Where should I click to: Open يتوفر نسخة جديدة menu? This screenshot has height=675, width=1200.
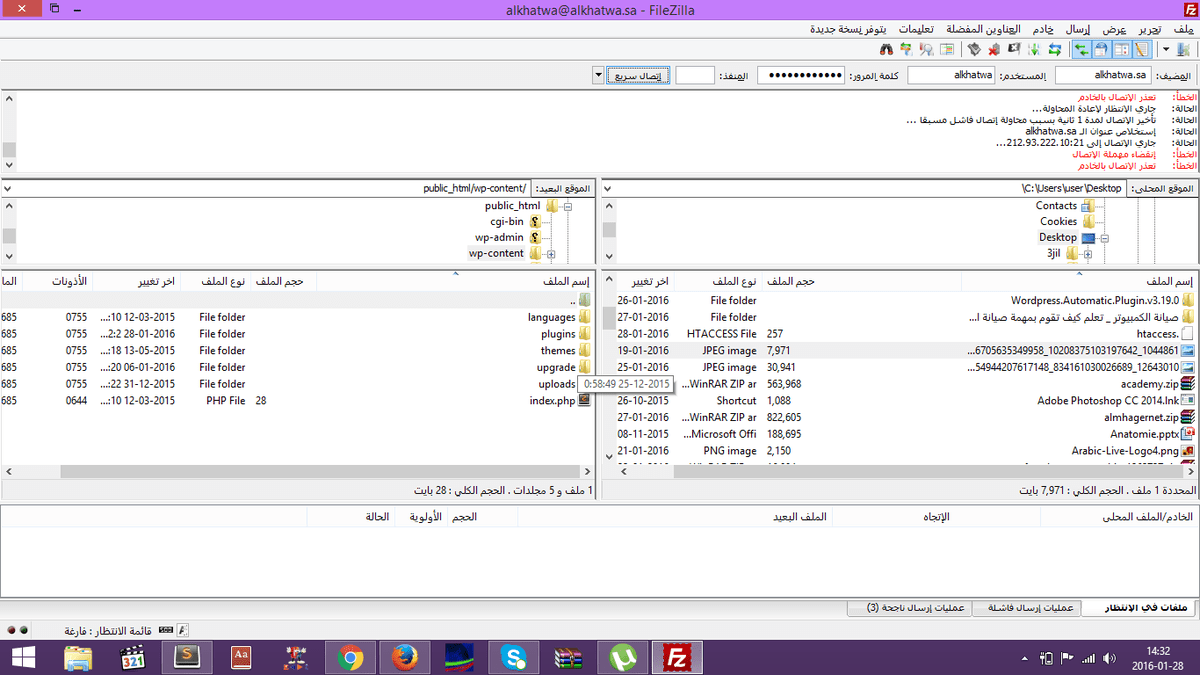(848, 29)
